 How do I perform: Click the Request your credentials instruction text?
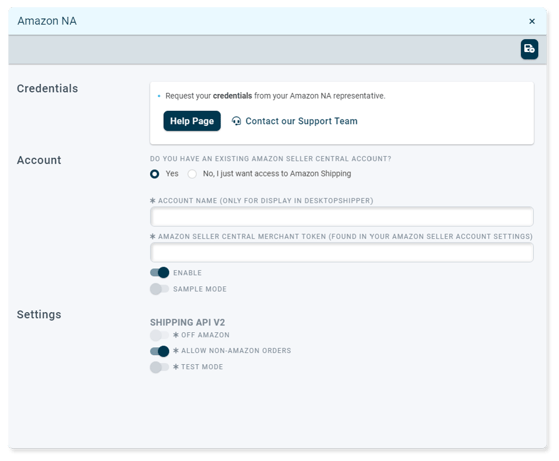[275, 96]
